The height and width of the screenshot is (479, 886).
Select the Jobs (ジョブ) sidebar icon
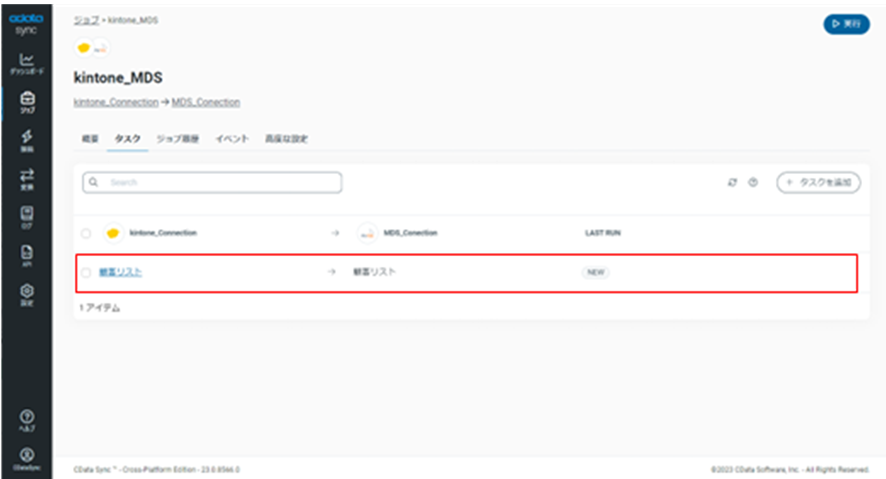27,103
